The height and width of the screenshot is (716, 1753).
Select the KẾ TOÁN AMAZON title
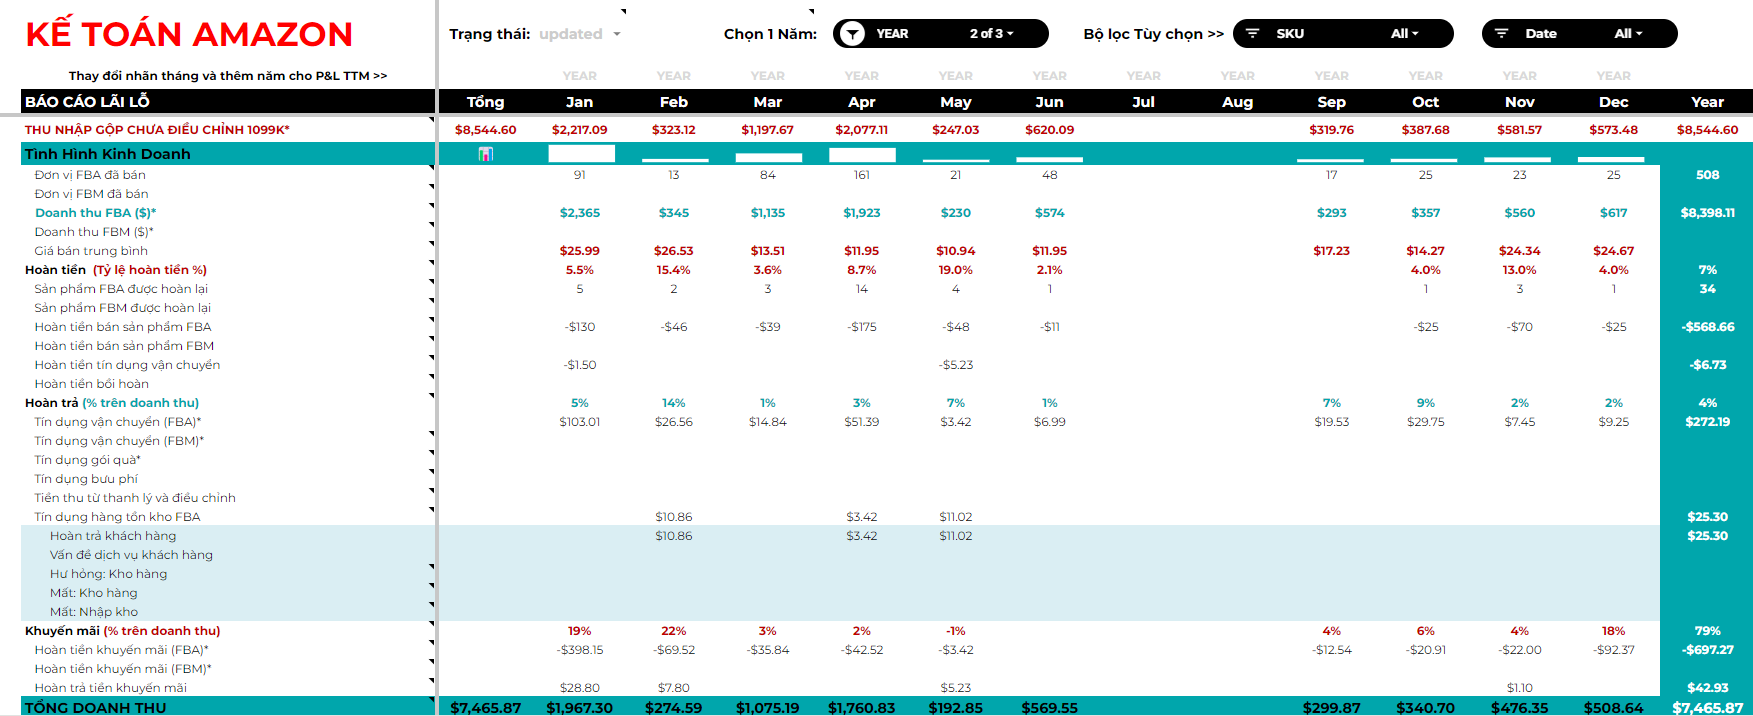pyautogui.click(x=189, y=34)
